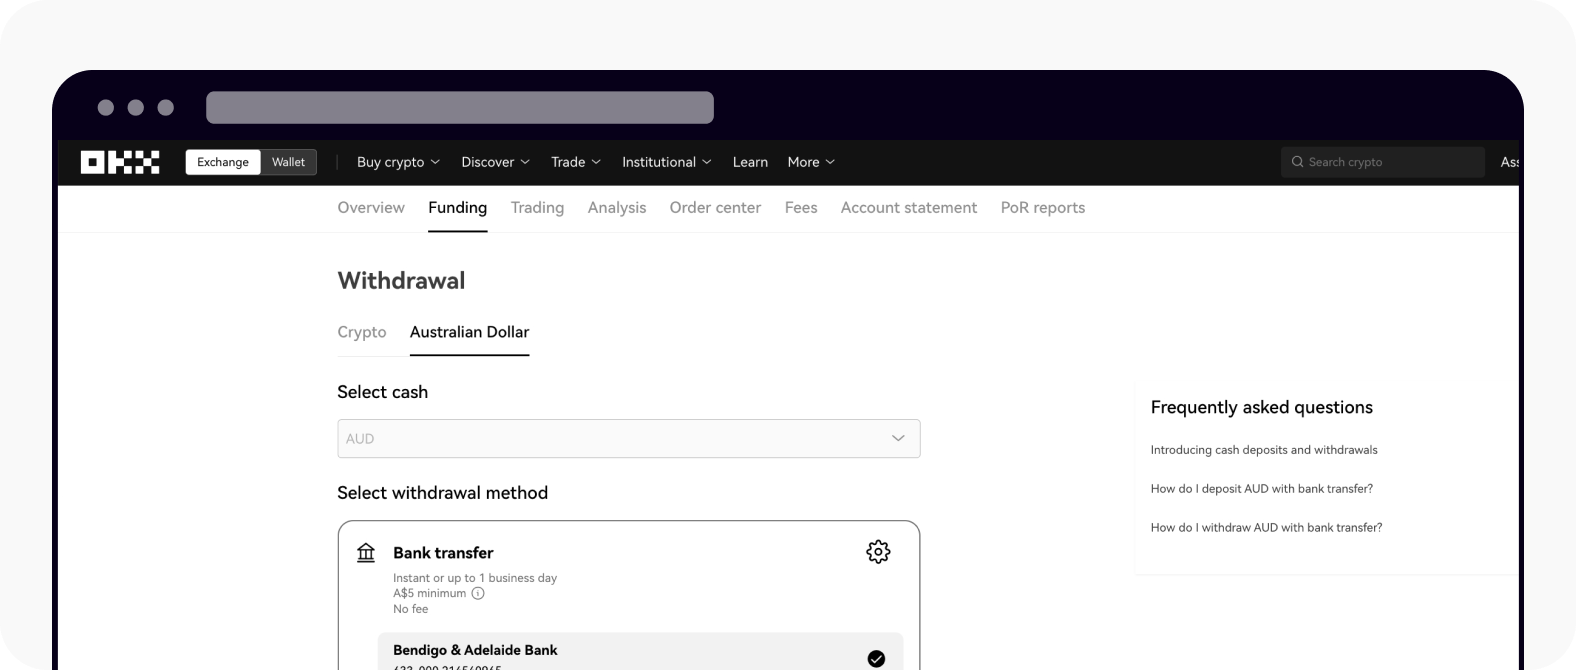Click the search magnifier icon
This screenshot has width=1576, height=670.
[1297, 162]
